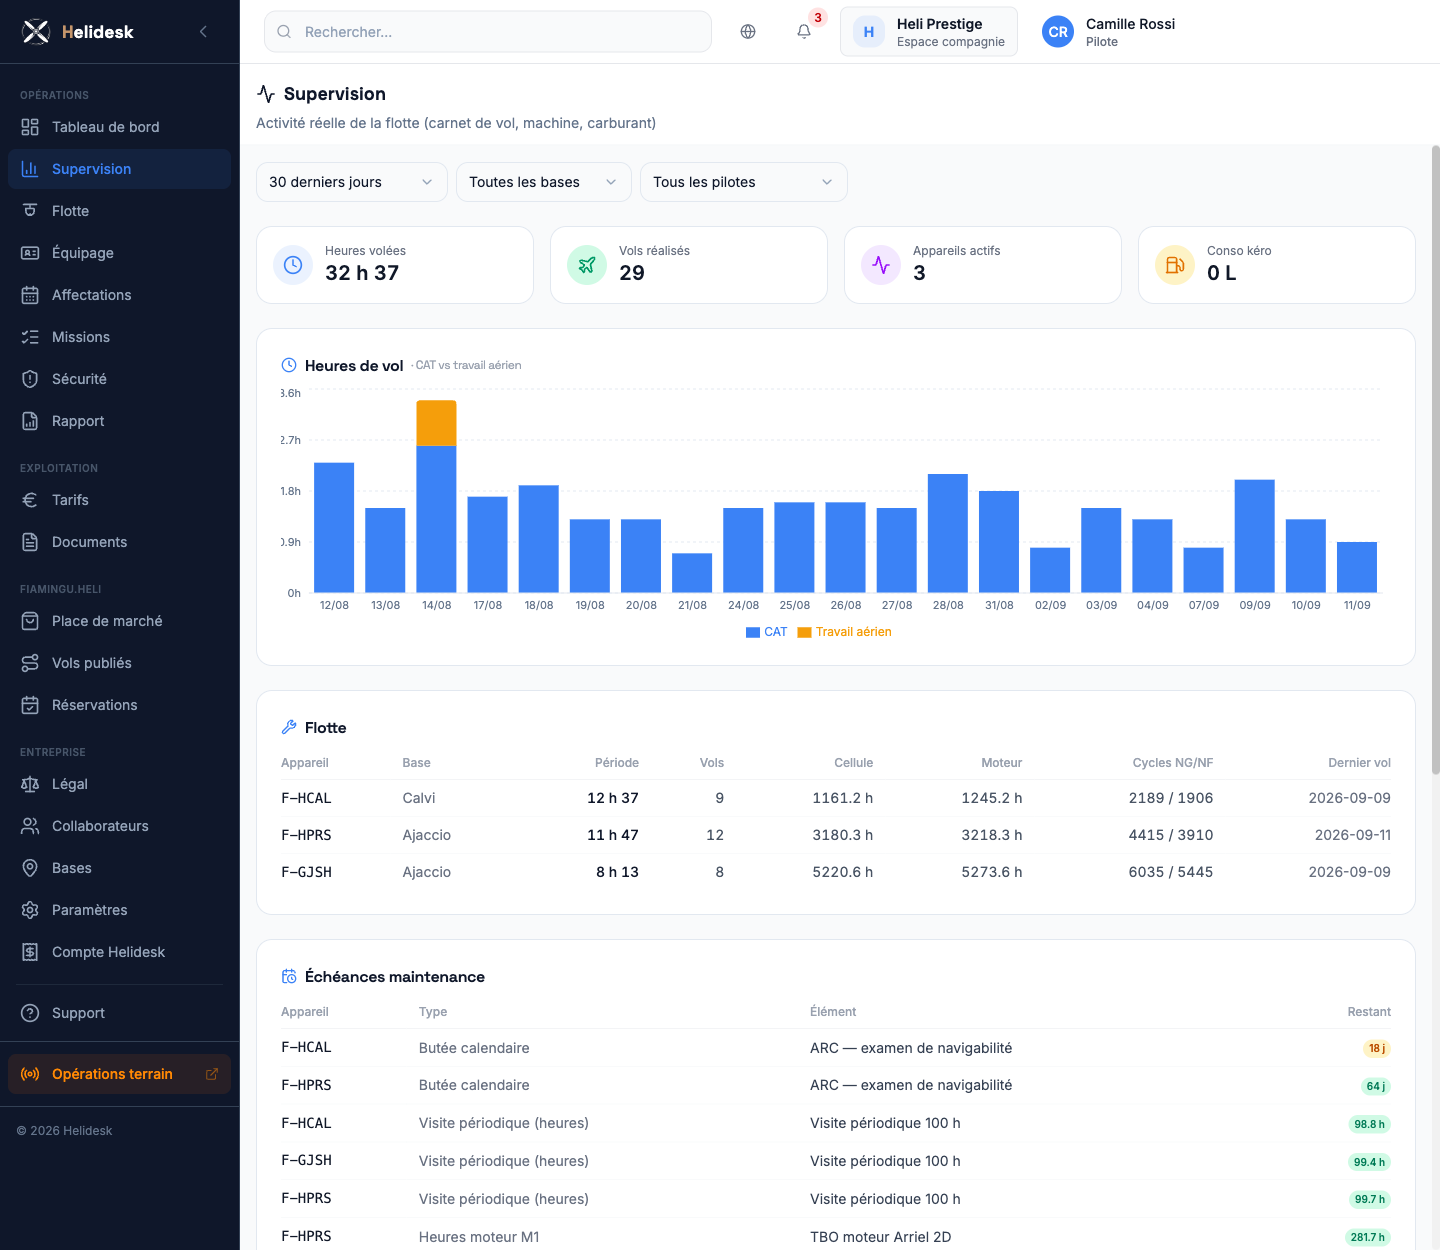Open Collaborateurs in sidebar
1440x1250 pixels.
tap(119, 826)
